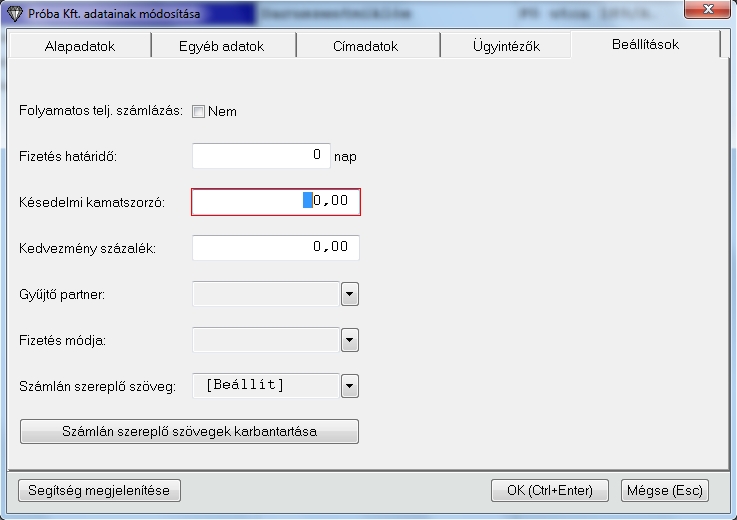Open the Egyéb adatok tab
Image resolution: width=737 pixels, height=520 pixels.
(x=224, y=46)
